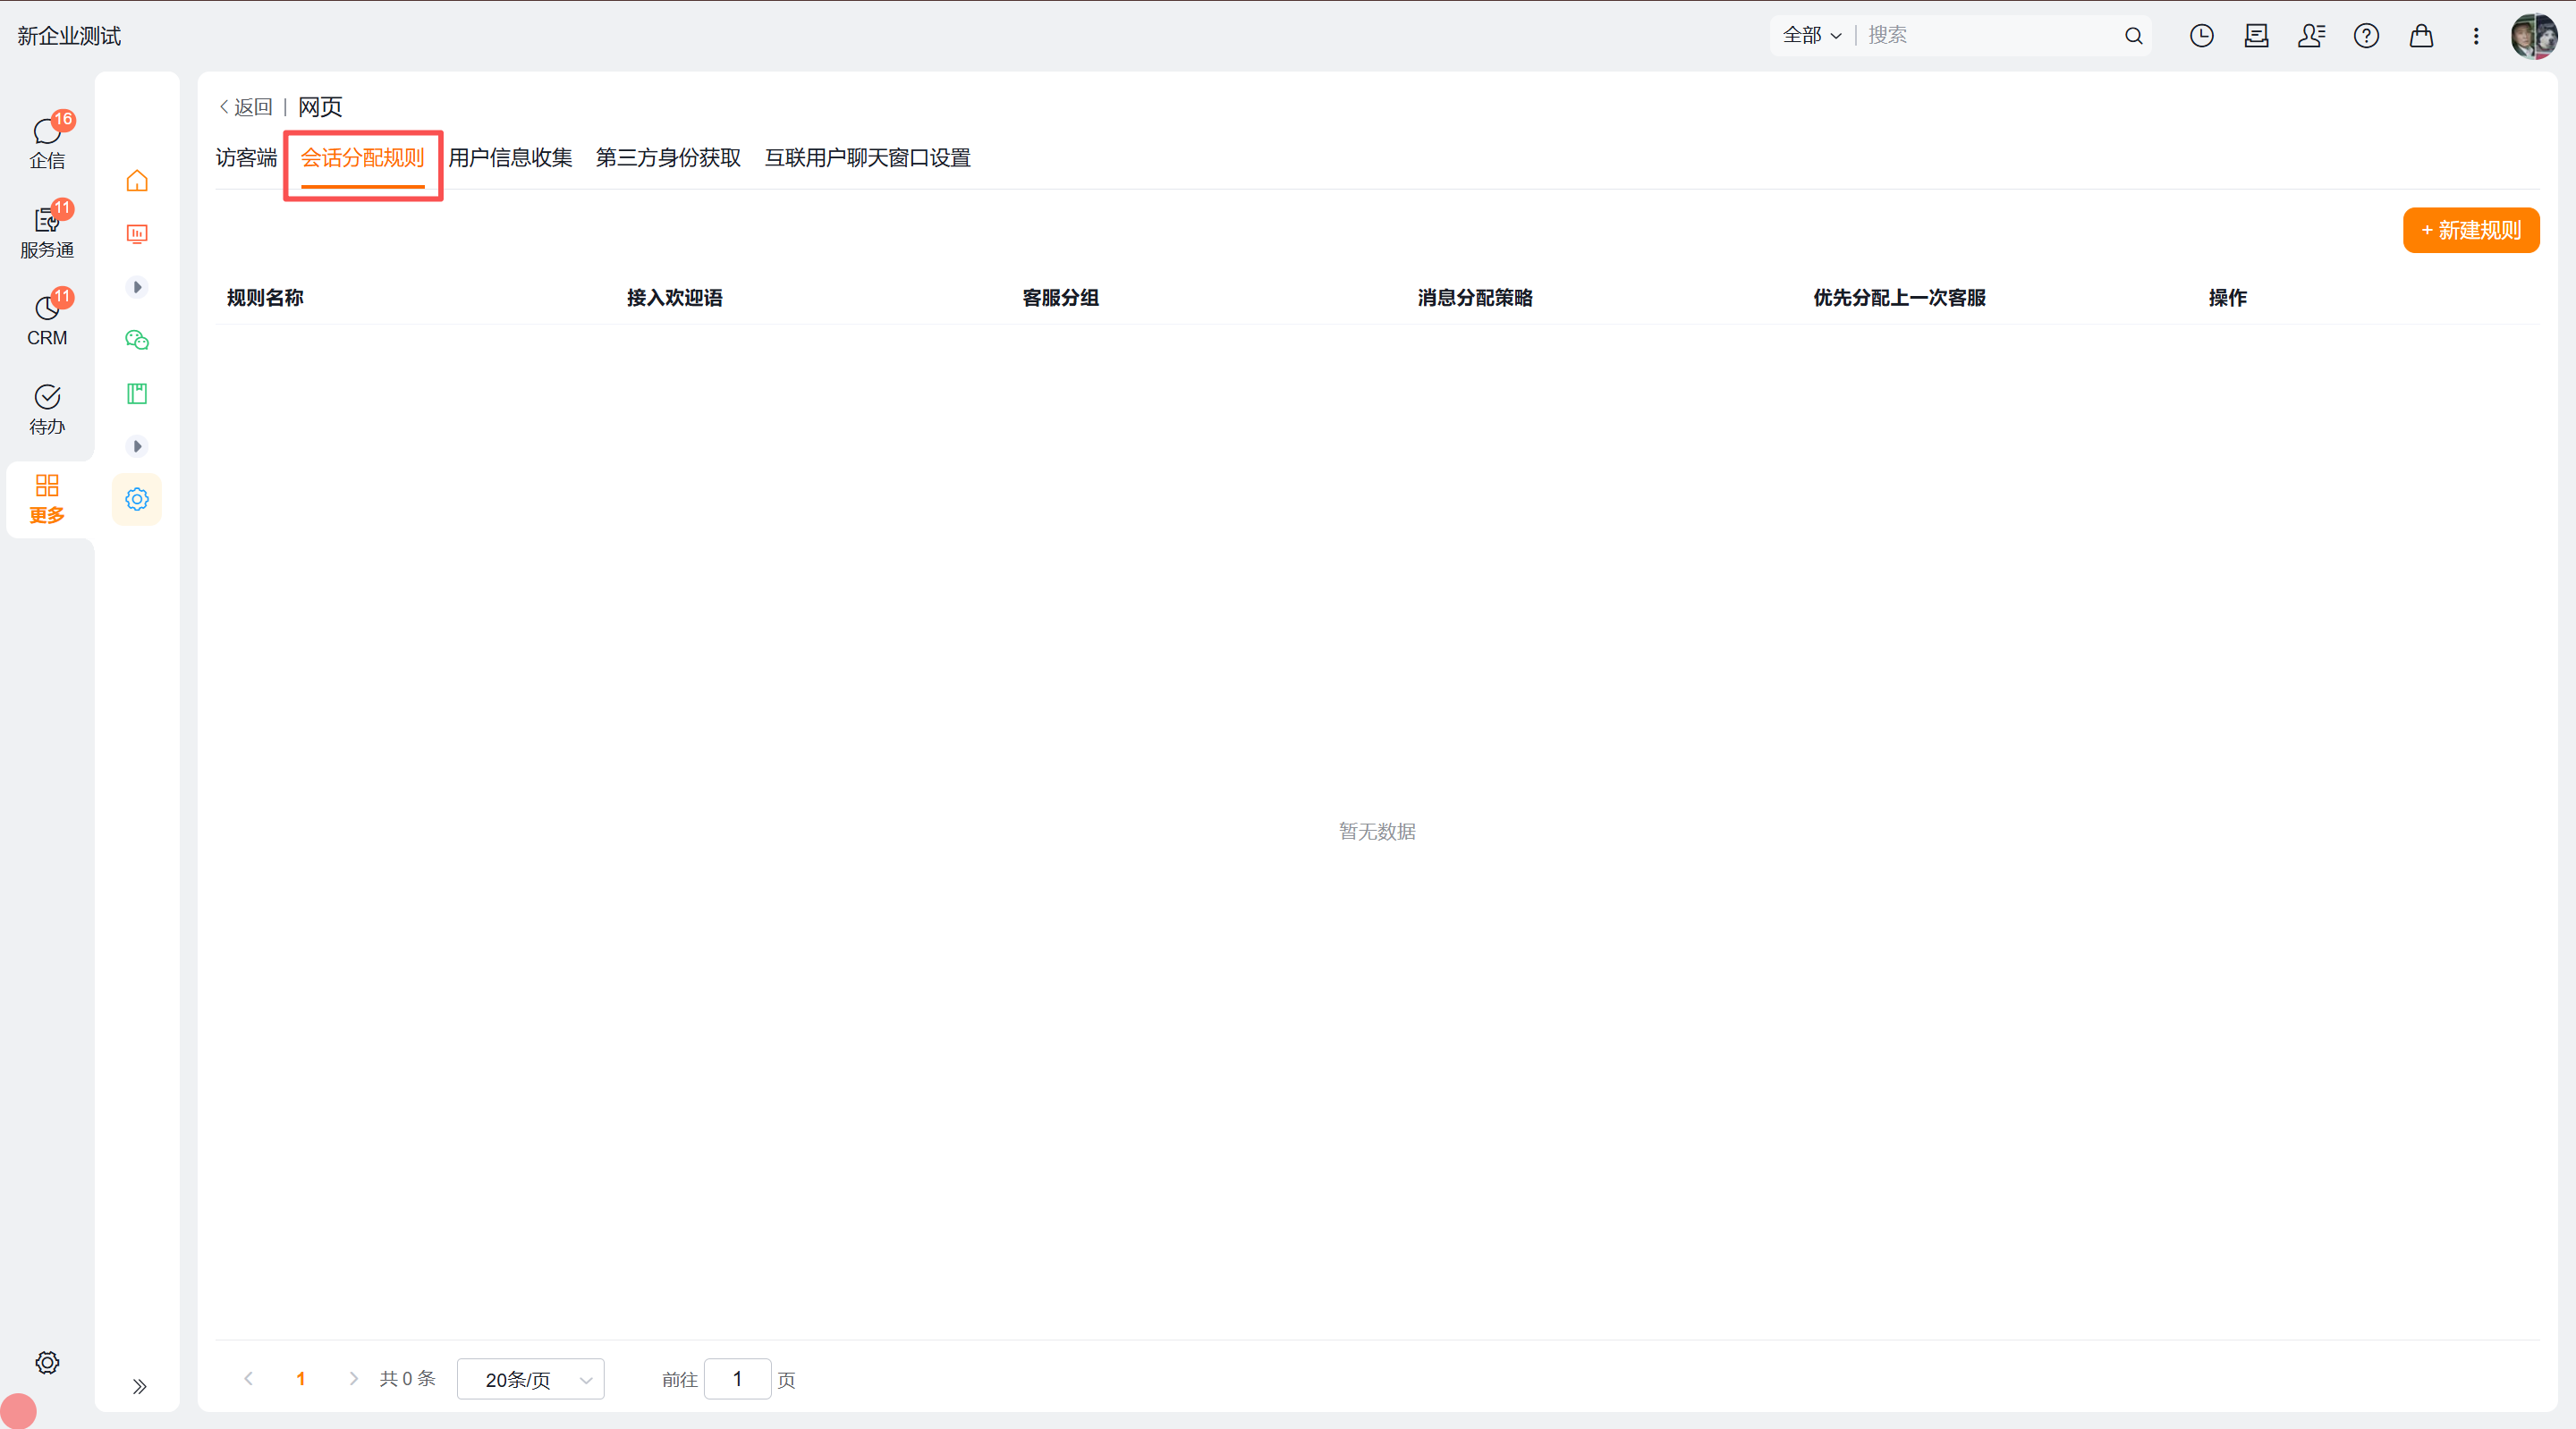Open the help question mark icon
The height and width of the screenshot is (1429, 2576).
coord(2366,36)
